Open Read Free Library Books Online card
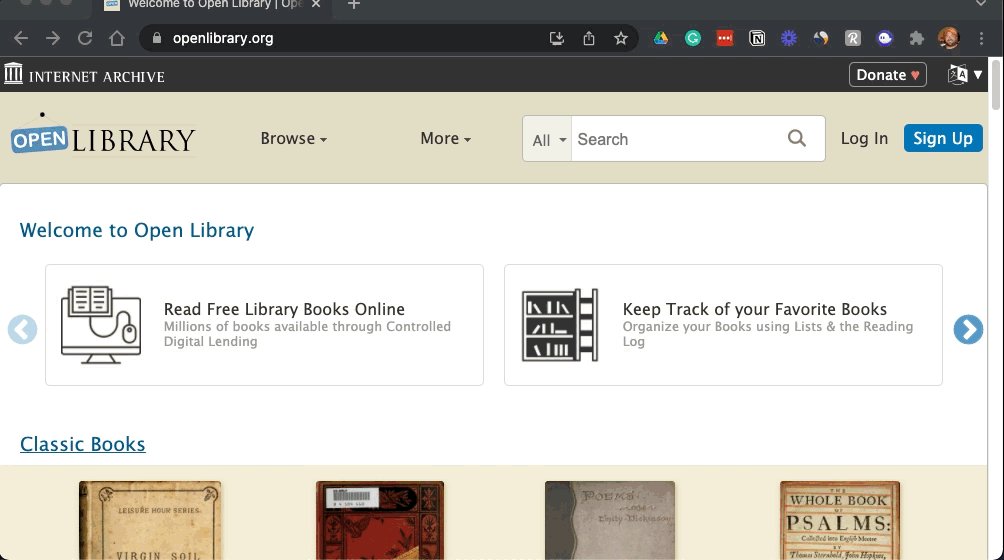This screenshot has width=1004, height=560. click(264, 325)
